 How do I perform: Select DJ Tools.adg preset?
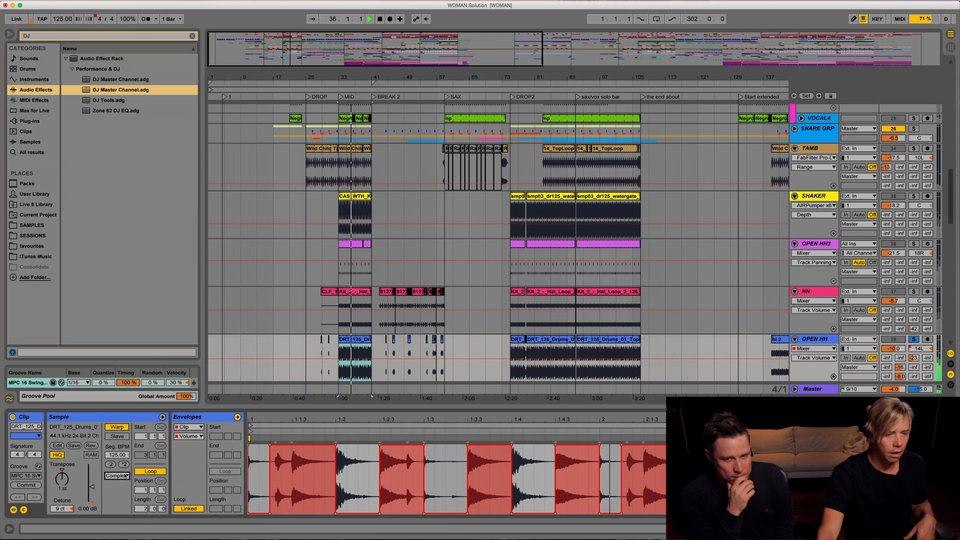[108, 100]
